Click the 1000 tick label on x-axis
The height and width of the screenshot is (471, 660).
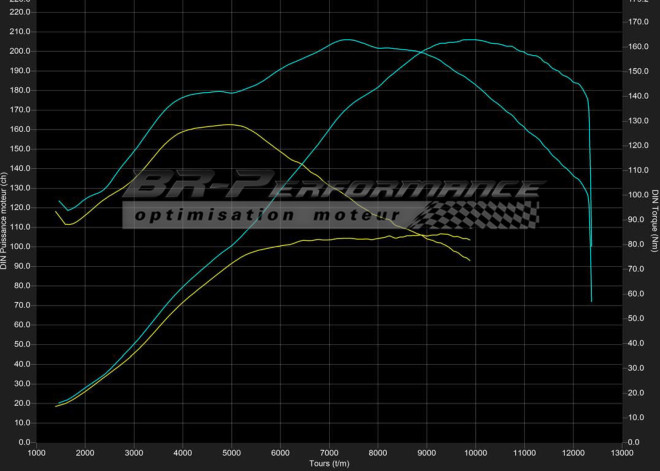[x=36, y=452]
